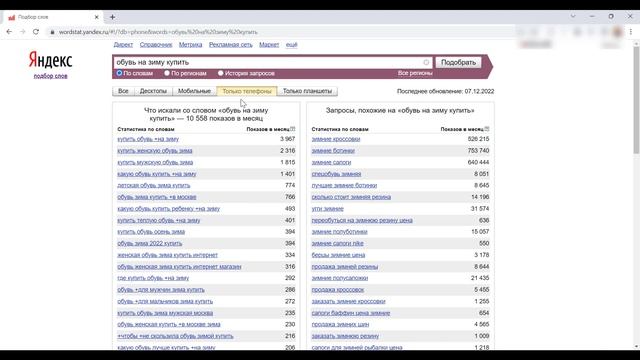Select the По словам radio button
This screenshot has height=360, width=640.
119,73
